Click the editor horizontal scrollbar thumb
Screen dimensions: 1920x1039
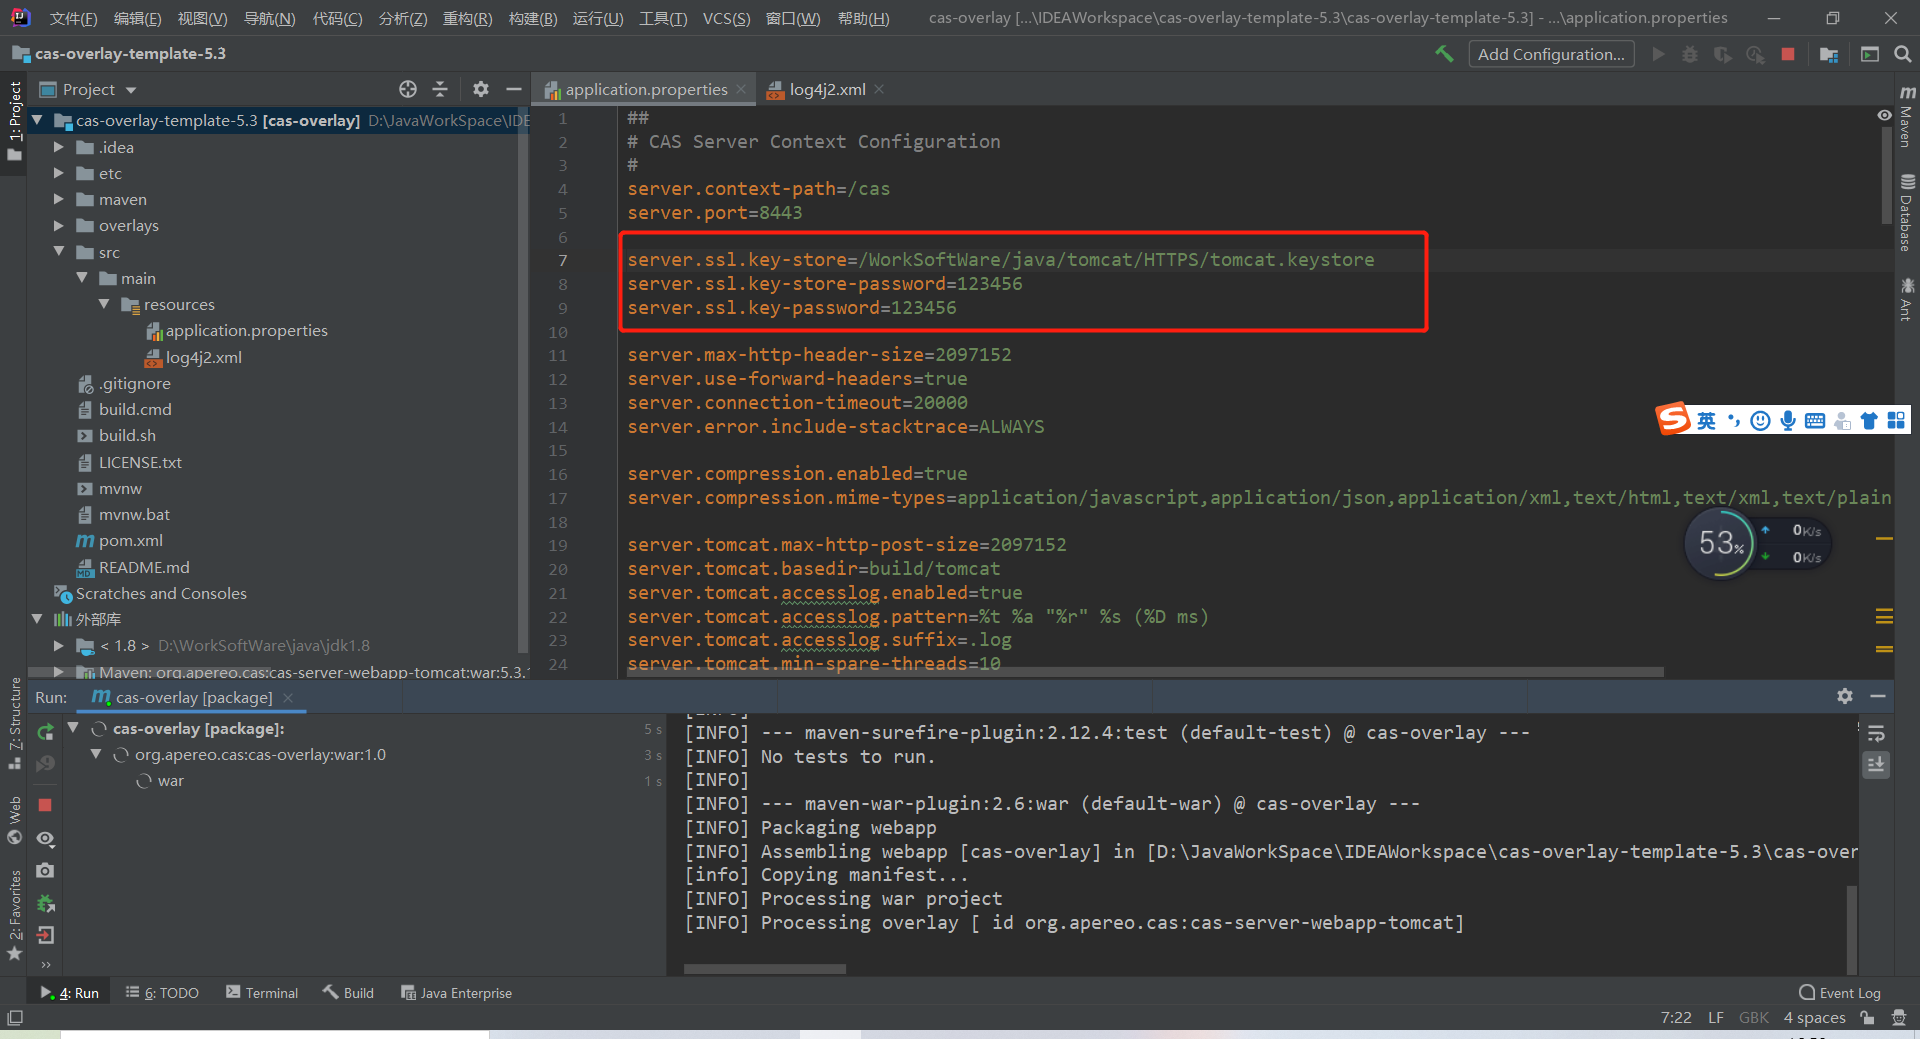(1145, 672)
